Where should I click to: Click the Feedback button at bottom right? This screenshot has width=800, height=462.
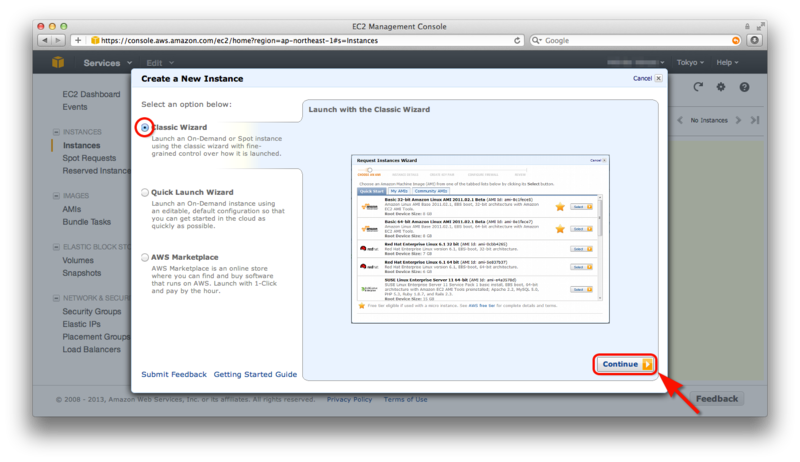pyautogui.click(x=717, y=399)
